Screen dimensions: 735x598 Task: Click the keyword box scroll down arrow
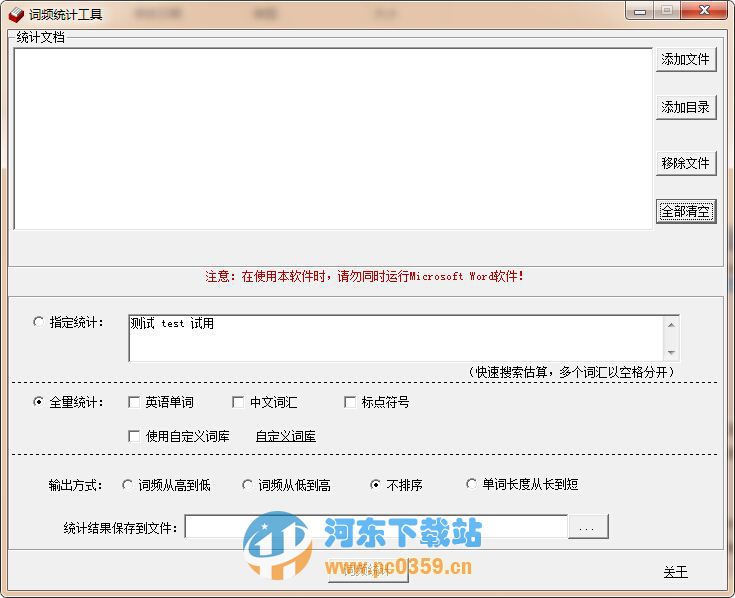[x=671, y=352]
